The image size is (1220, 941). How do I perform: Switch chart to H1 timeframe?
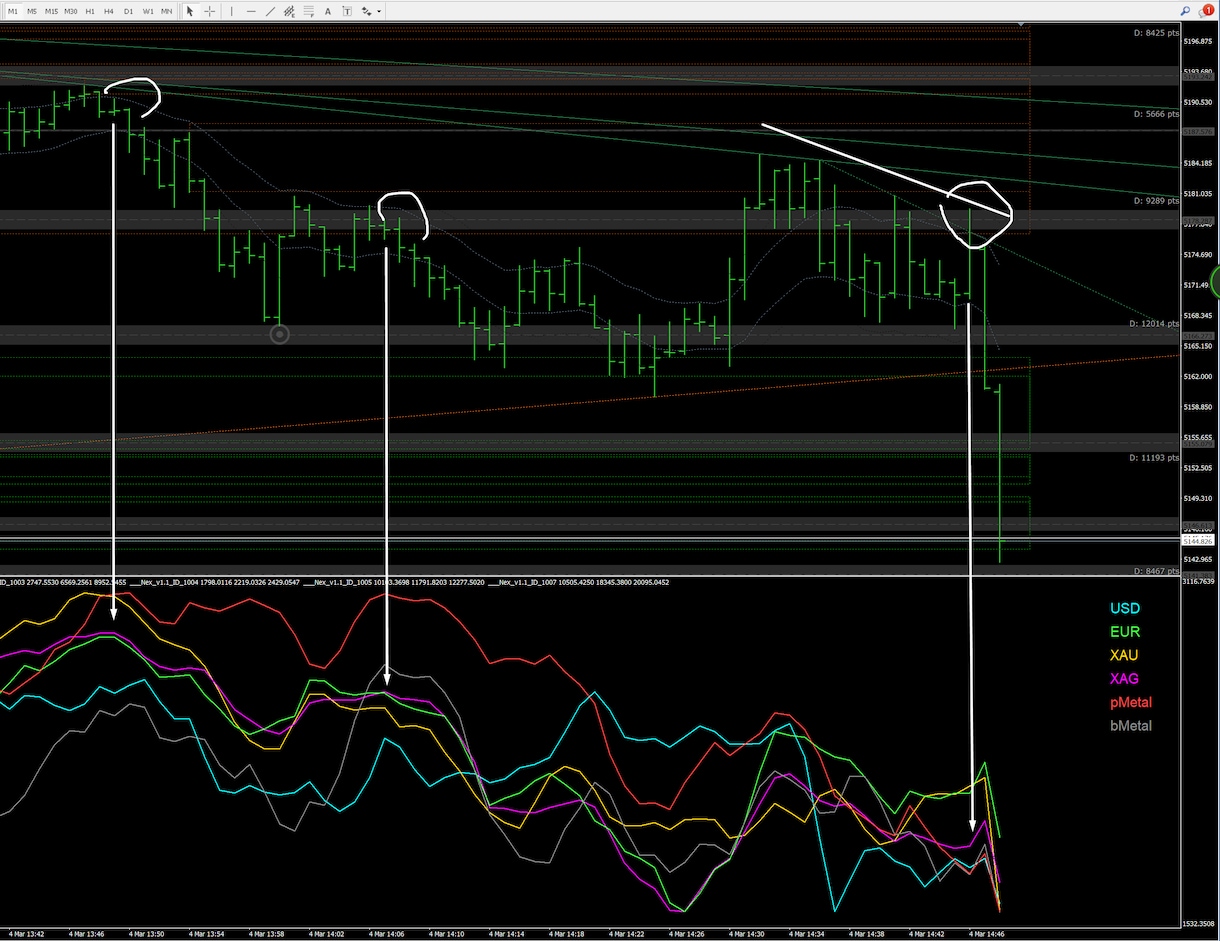click(x=90, y=11)
